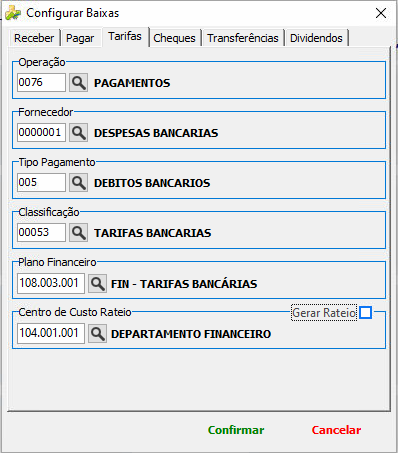Viewport: 398px width, 453px height.
Task: Open the Classificação lookup magnifier
Action: (78, 233)
